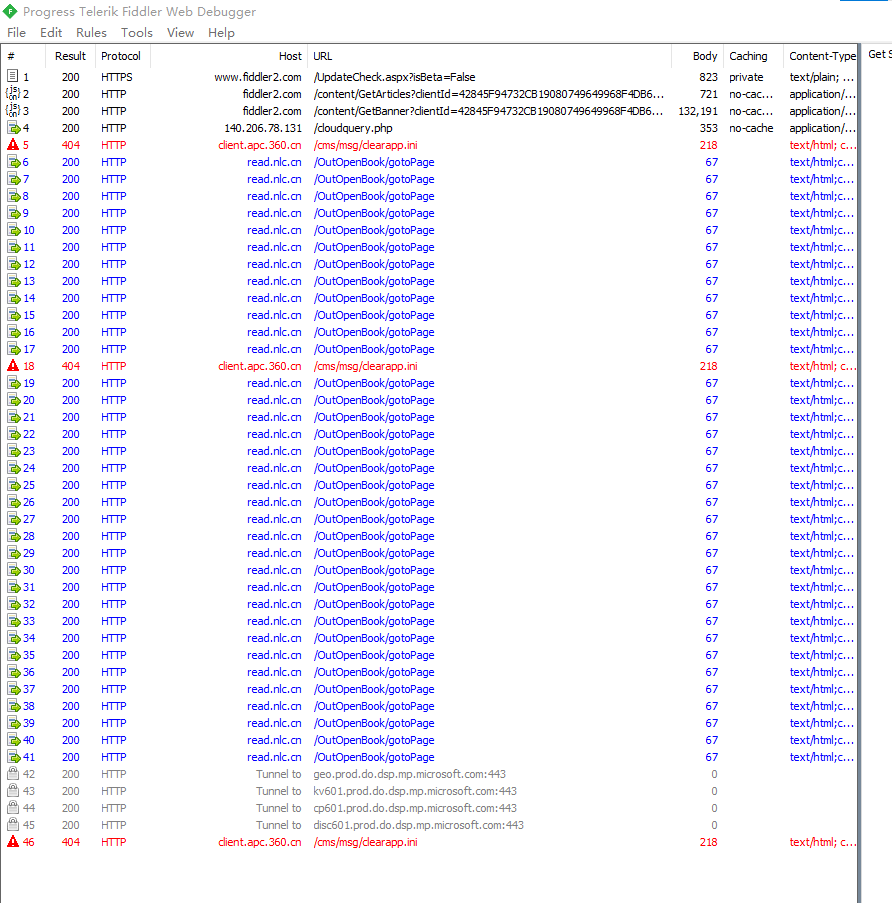Sort sessions by the Content-Type column header
Screen dimensions: 892x903
coord(821,56)
